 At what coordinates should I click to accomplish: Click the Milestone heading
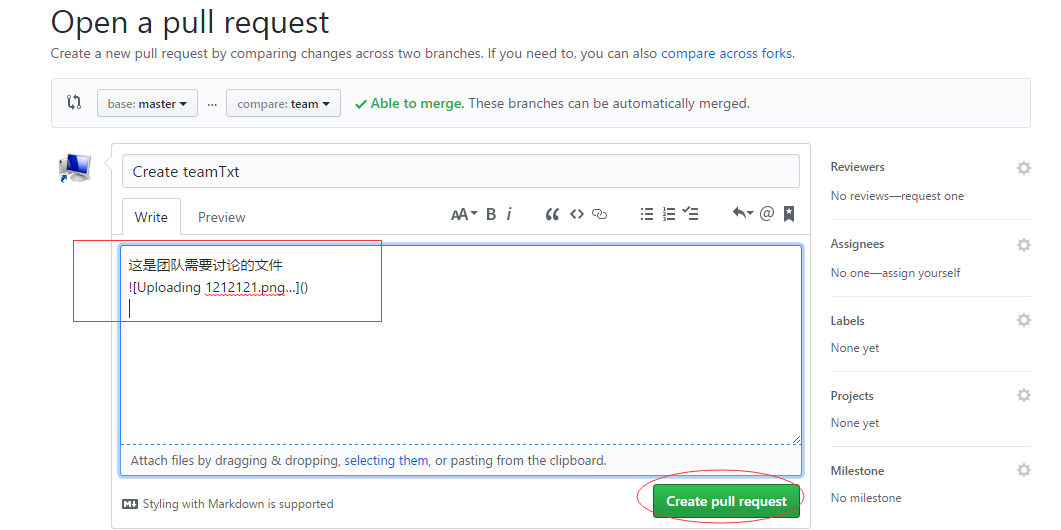[x=857, y=470]
